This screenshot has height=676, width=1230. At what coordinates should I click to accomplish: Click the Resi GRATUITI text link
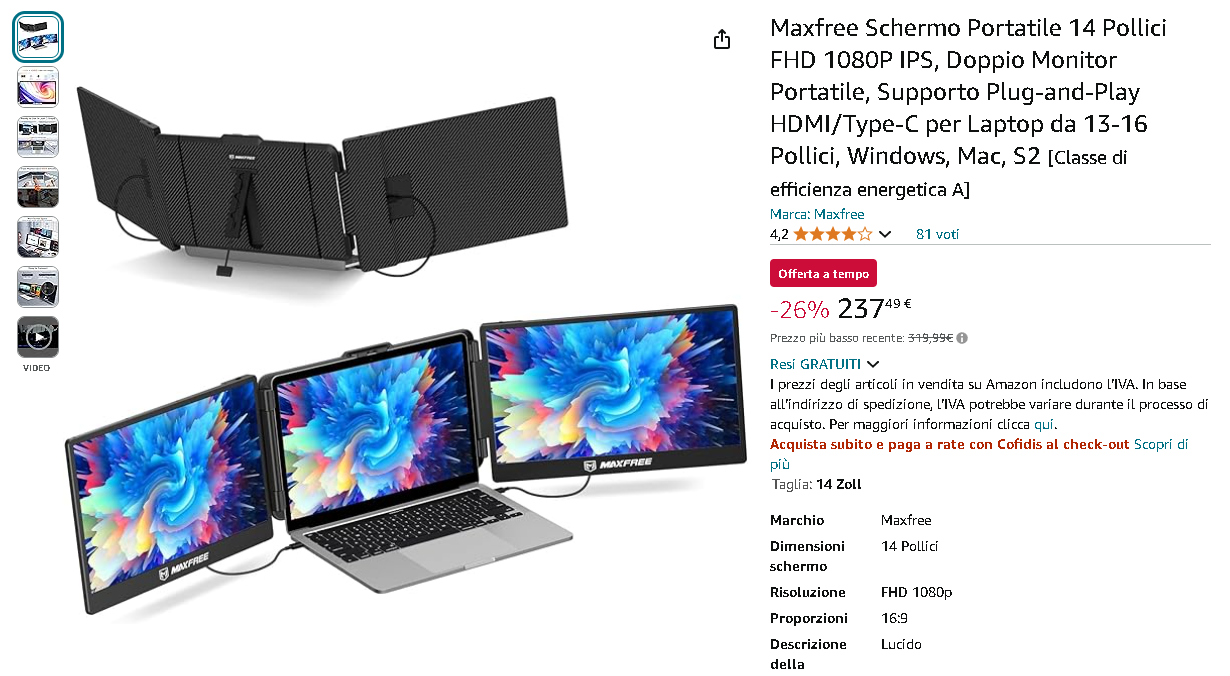pyautogui.click(x=815, y=364)
